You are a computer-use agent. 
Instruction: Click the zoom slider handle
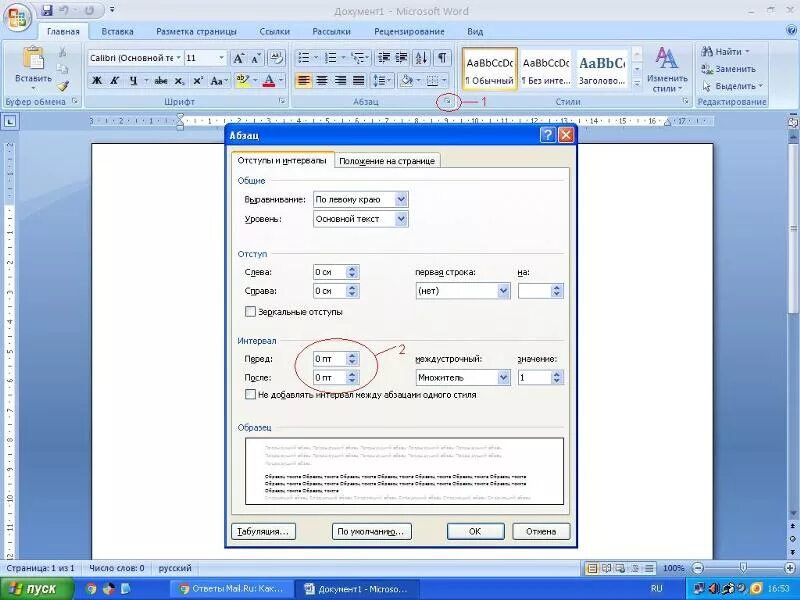[743, 568]
